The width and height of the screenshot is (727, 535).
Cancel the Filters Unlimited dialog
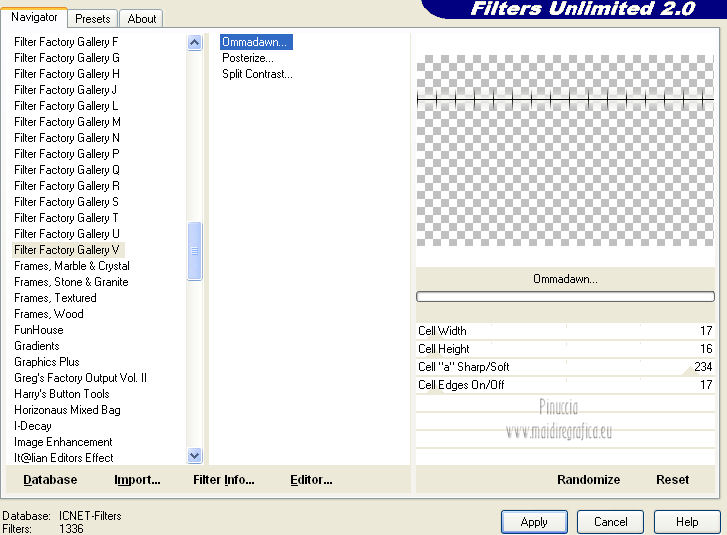click(610, 522)
